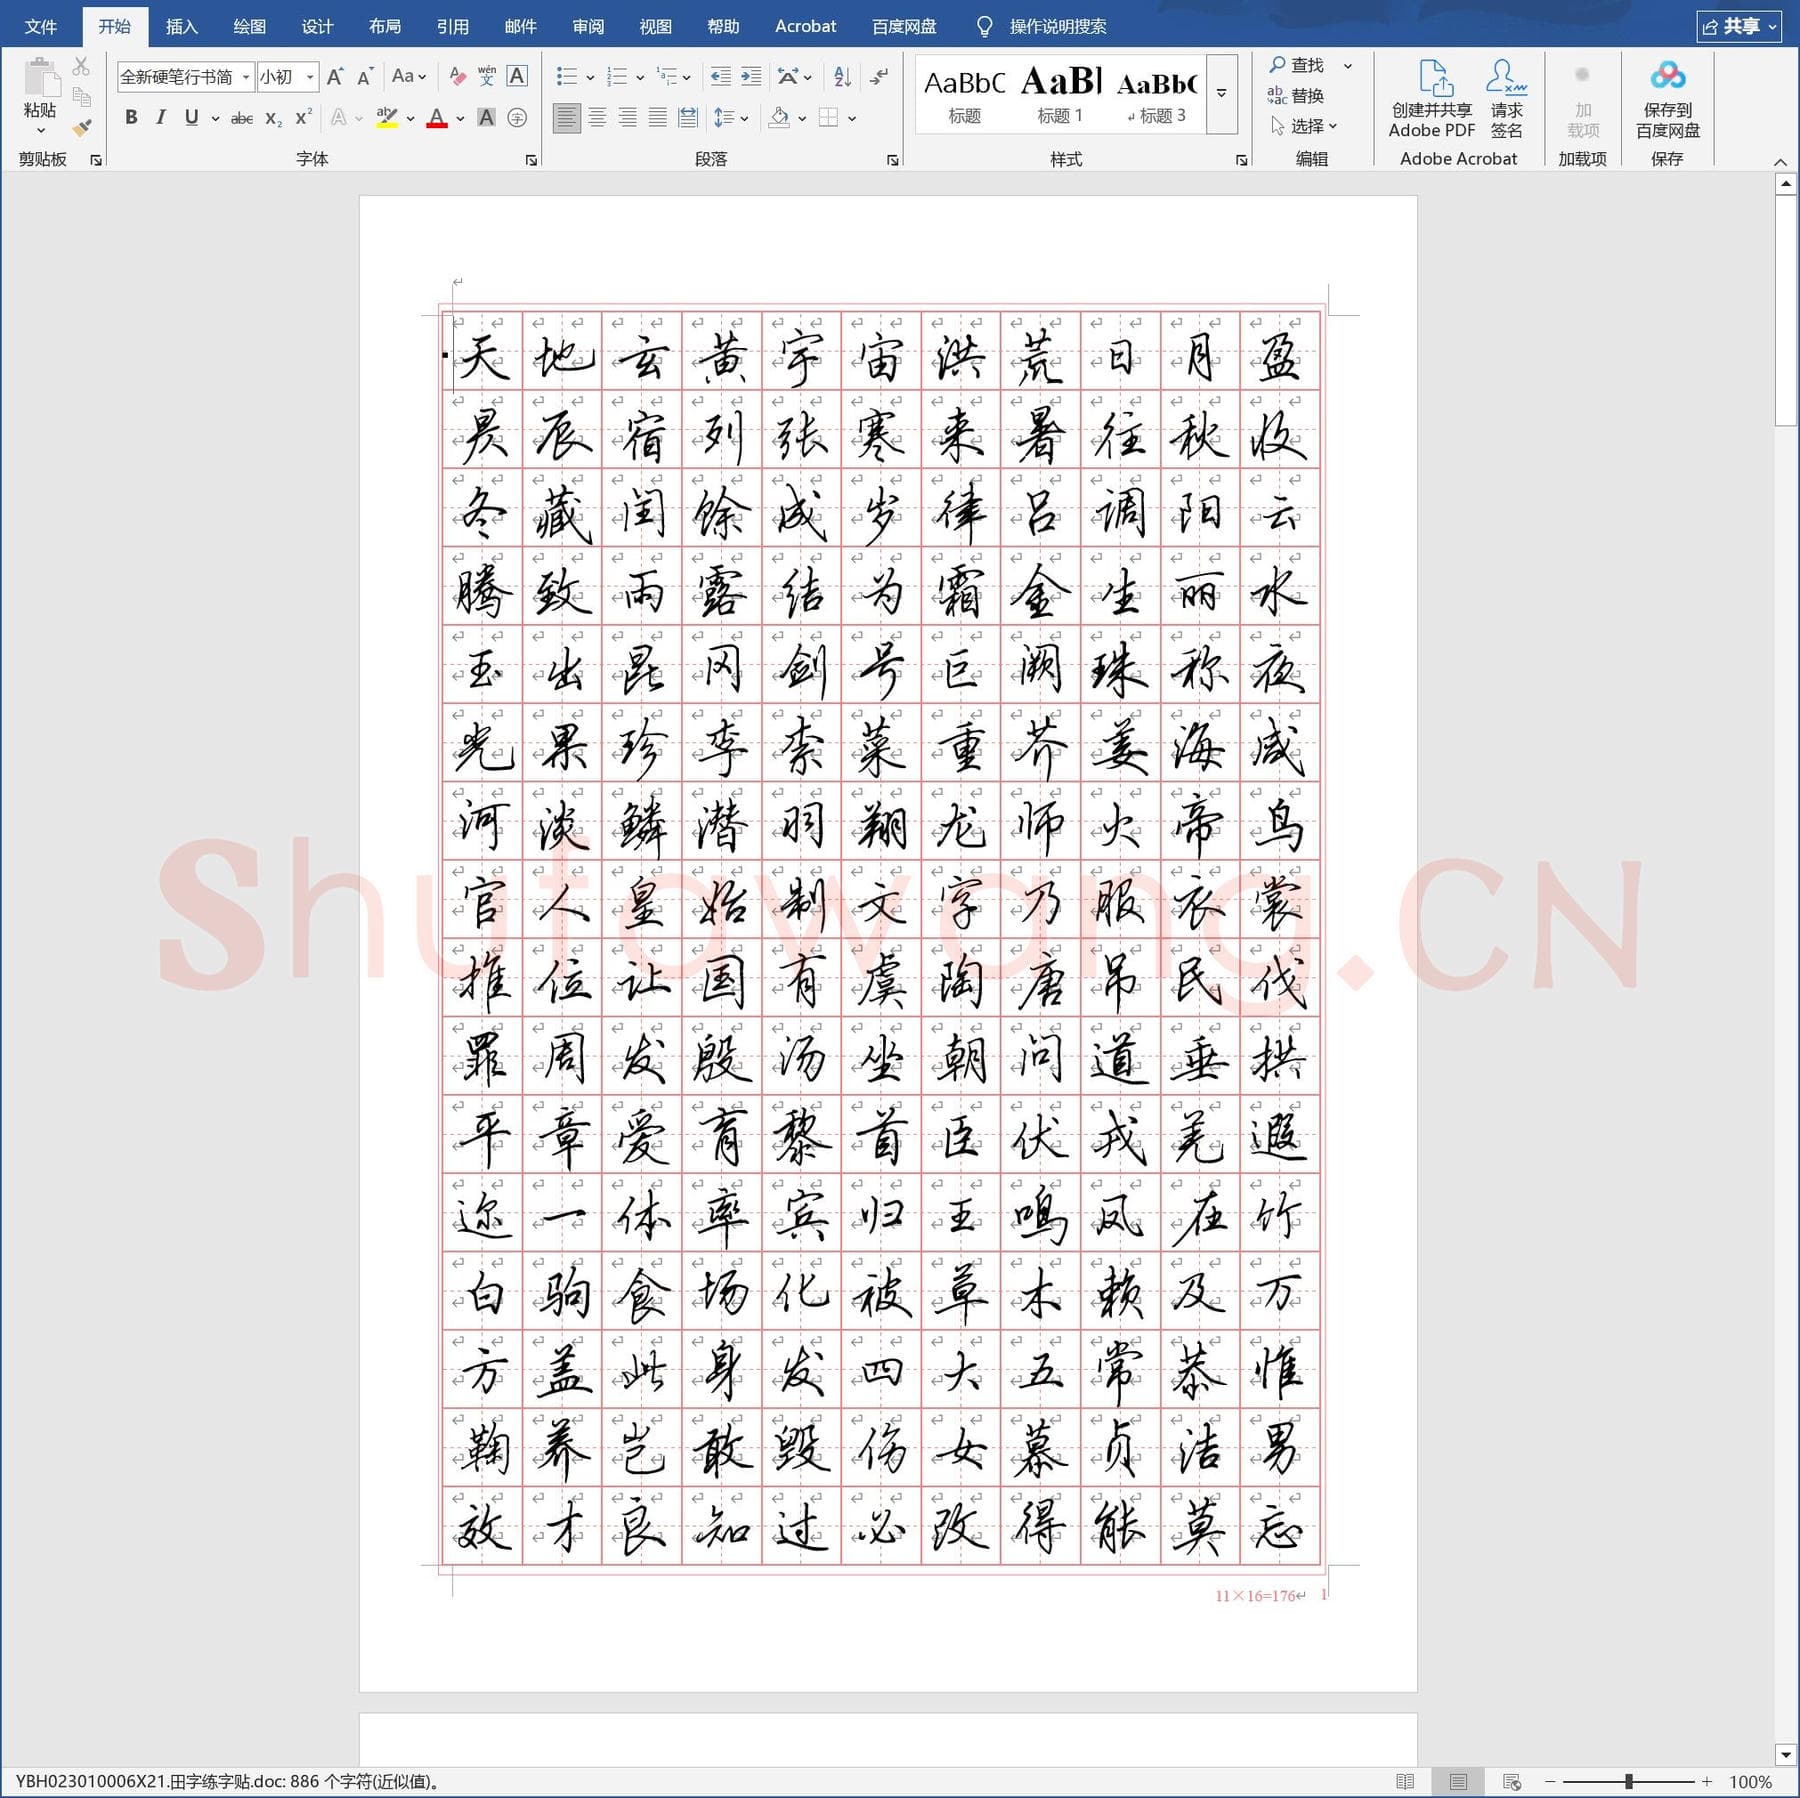Open Change Case (Aa) dropdown

409,76
